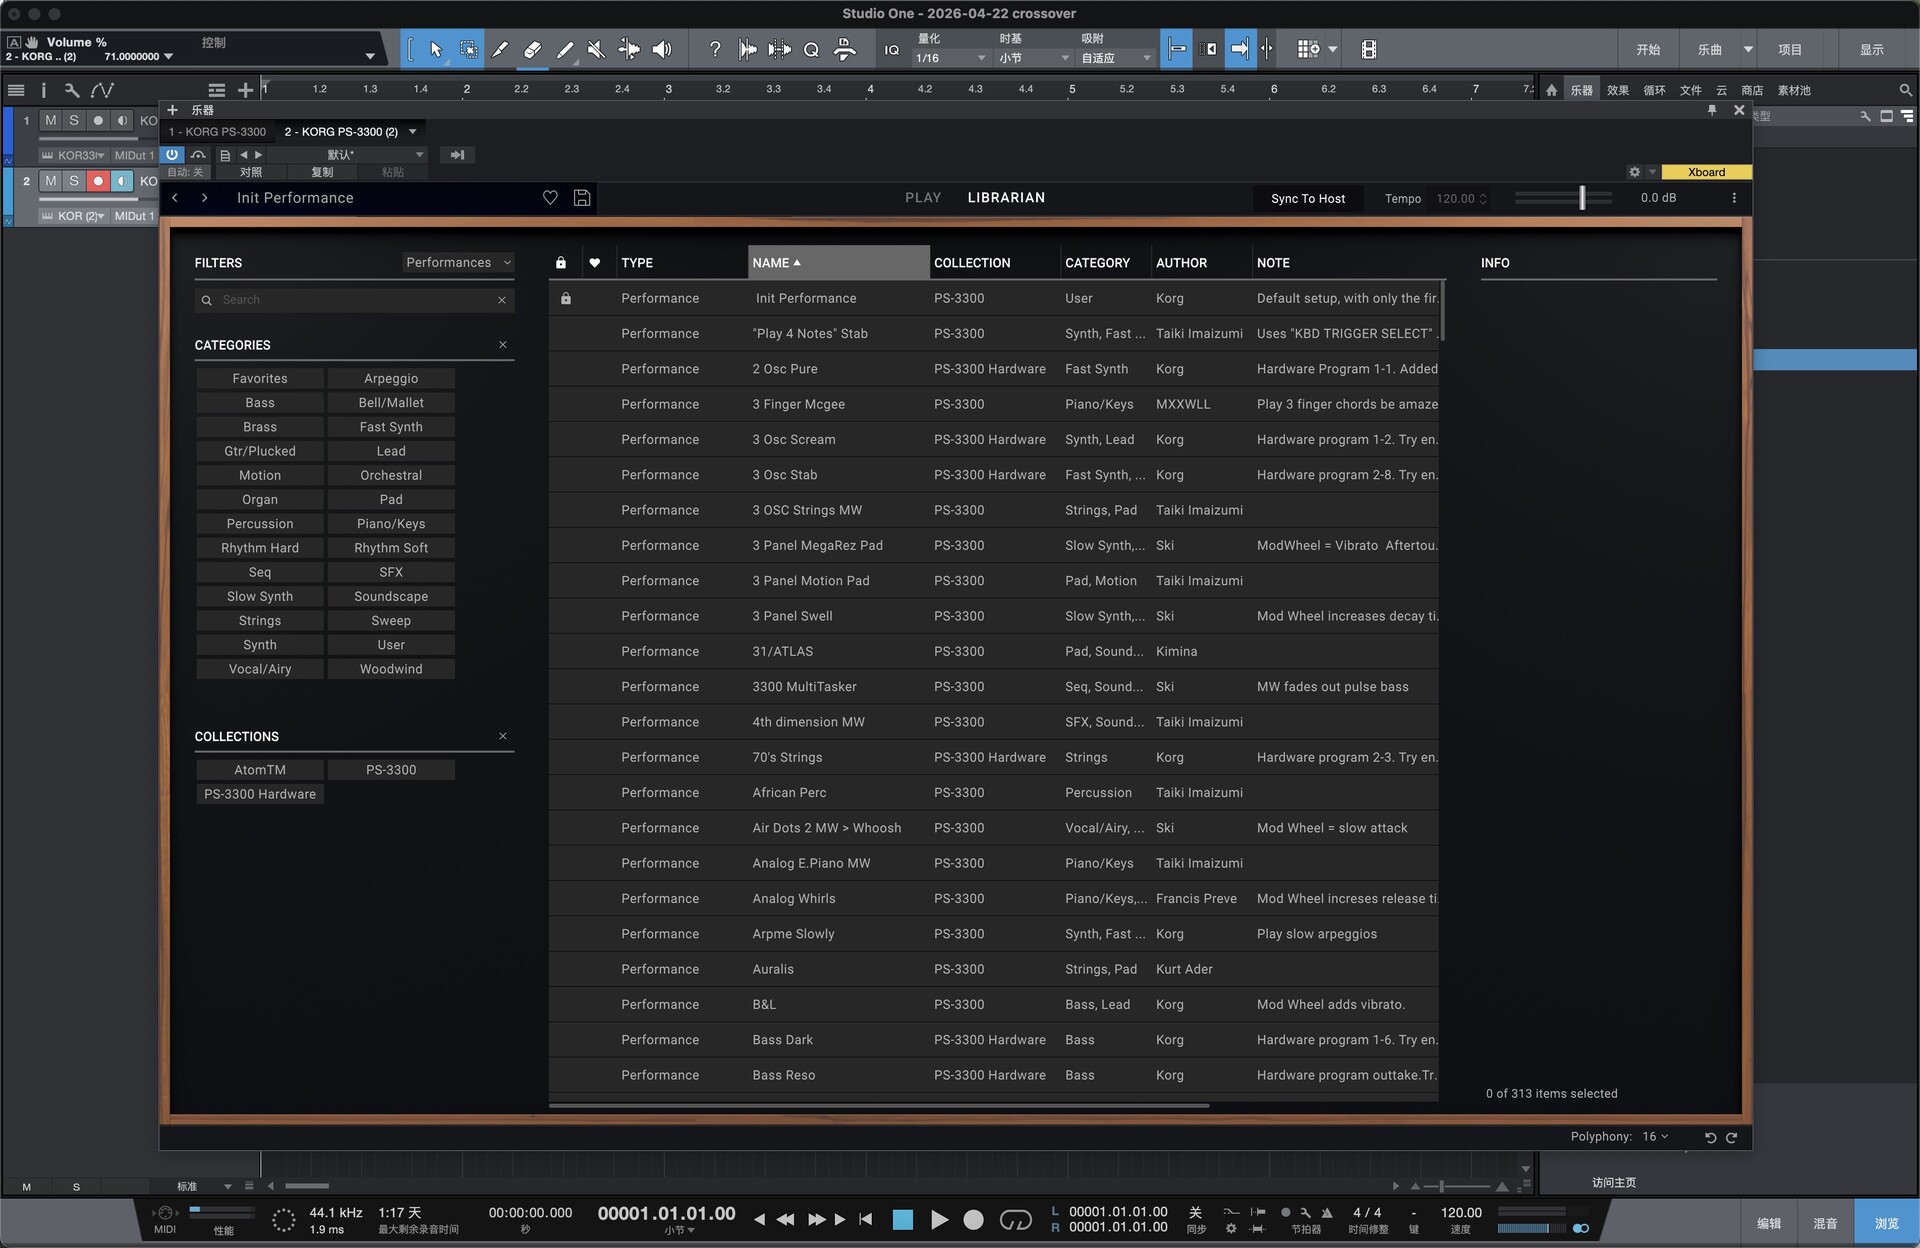Select the Mute tool in the toolbar
1920x1248 pixels.
point(596,49)
